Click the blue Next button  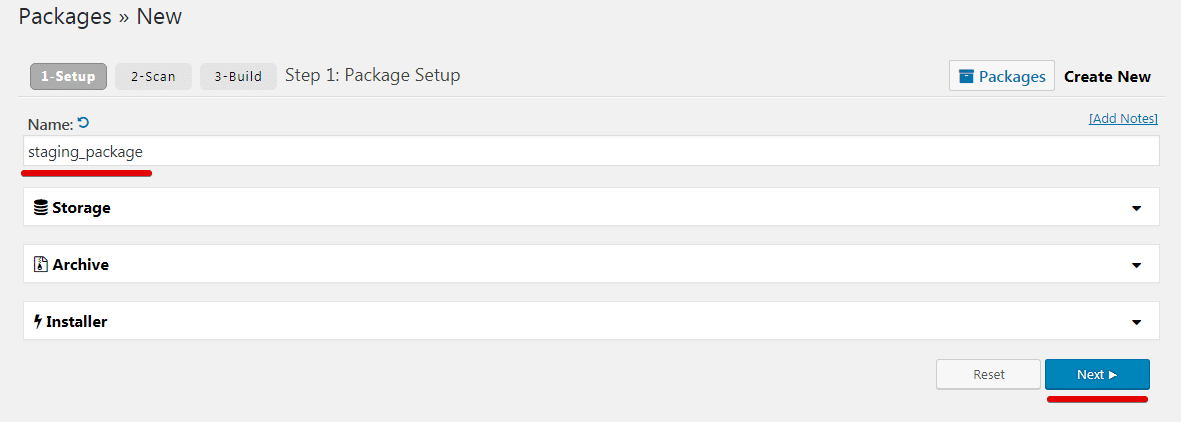coord(1097,375)
